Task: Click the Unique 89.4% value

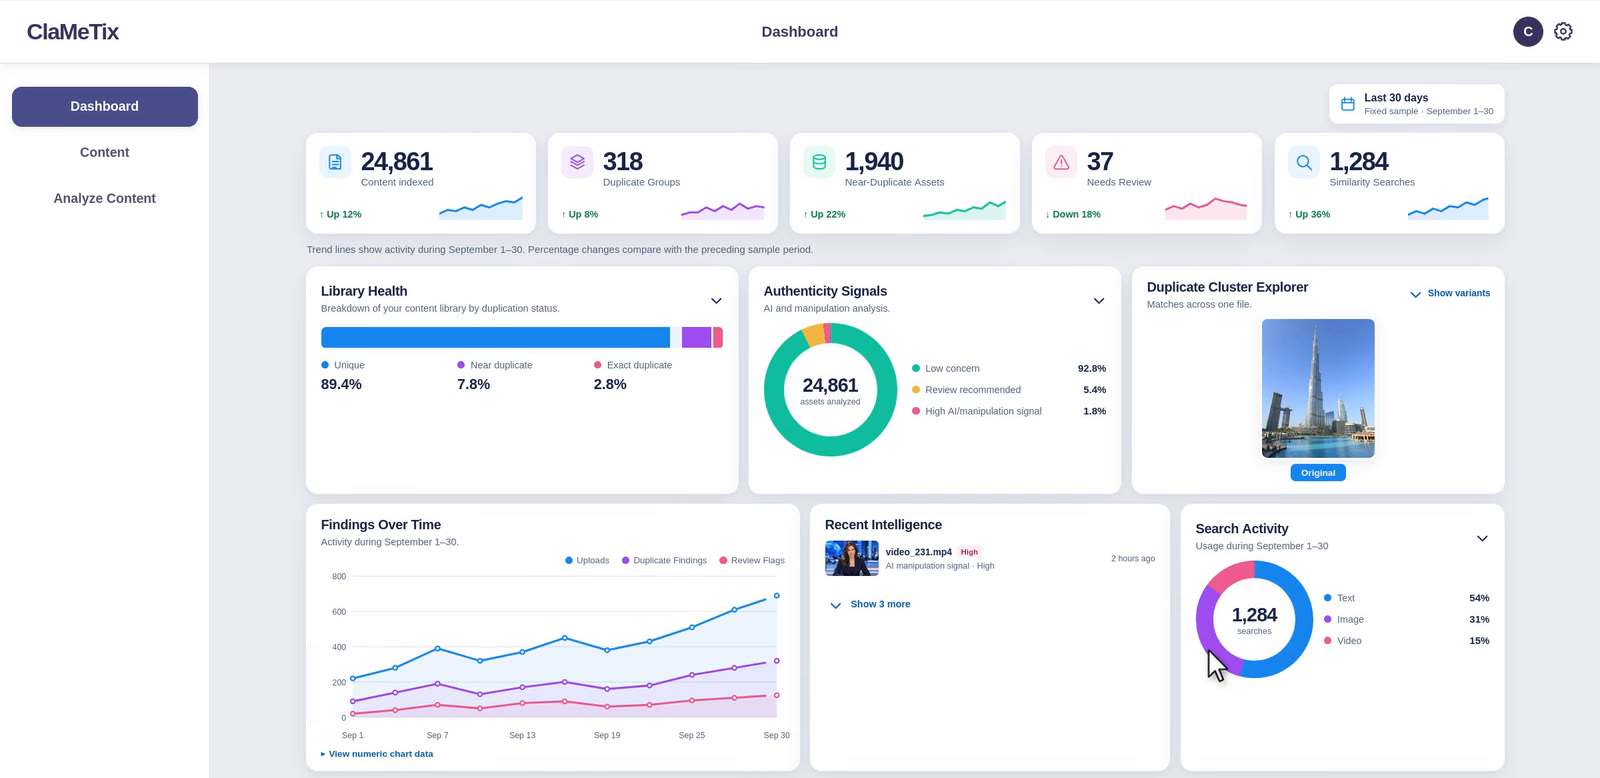Action: (341, 385)
